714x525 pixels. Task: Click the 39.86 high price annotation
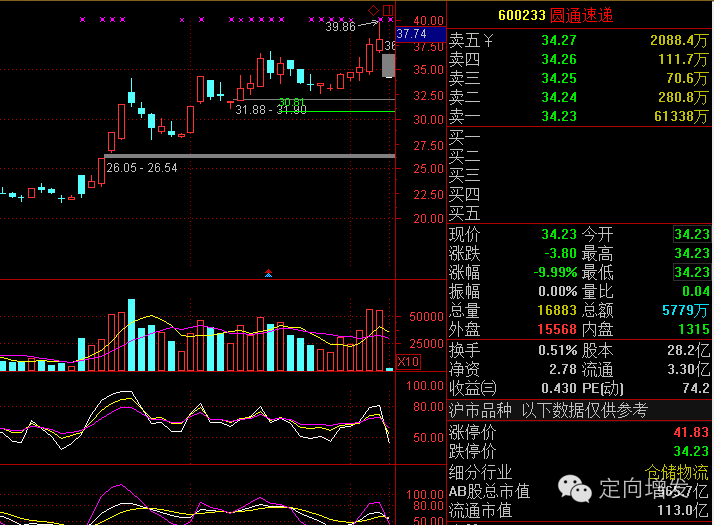coord(340,27)
